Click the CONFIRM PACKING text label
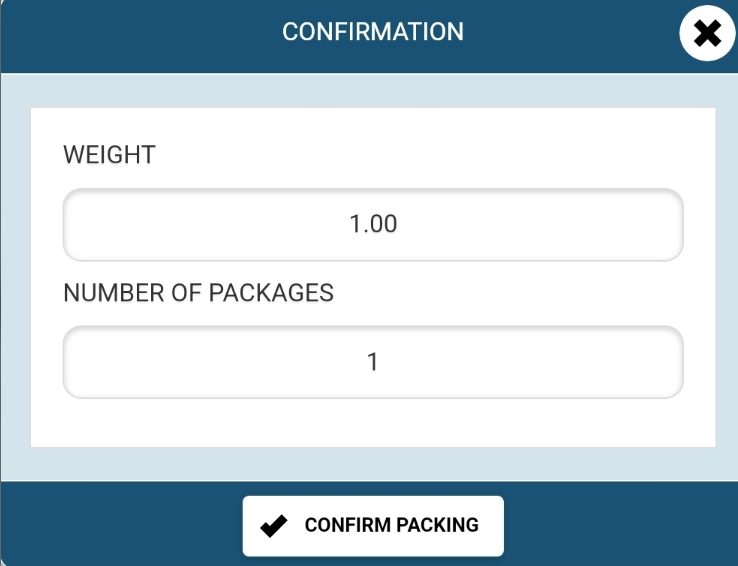Screen dimensions: 738x566 (x=392, y=525)
